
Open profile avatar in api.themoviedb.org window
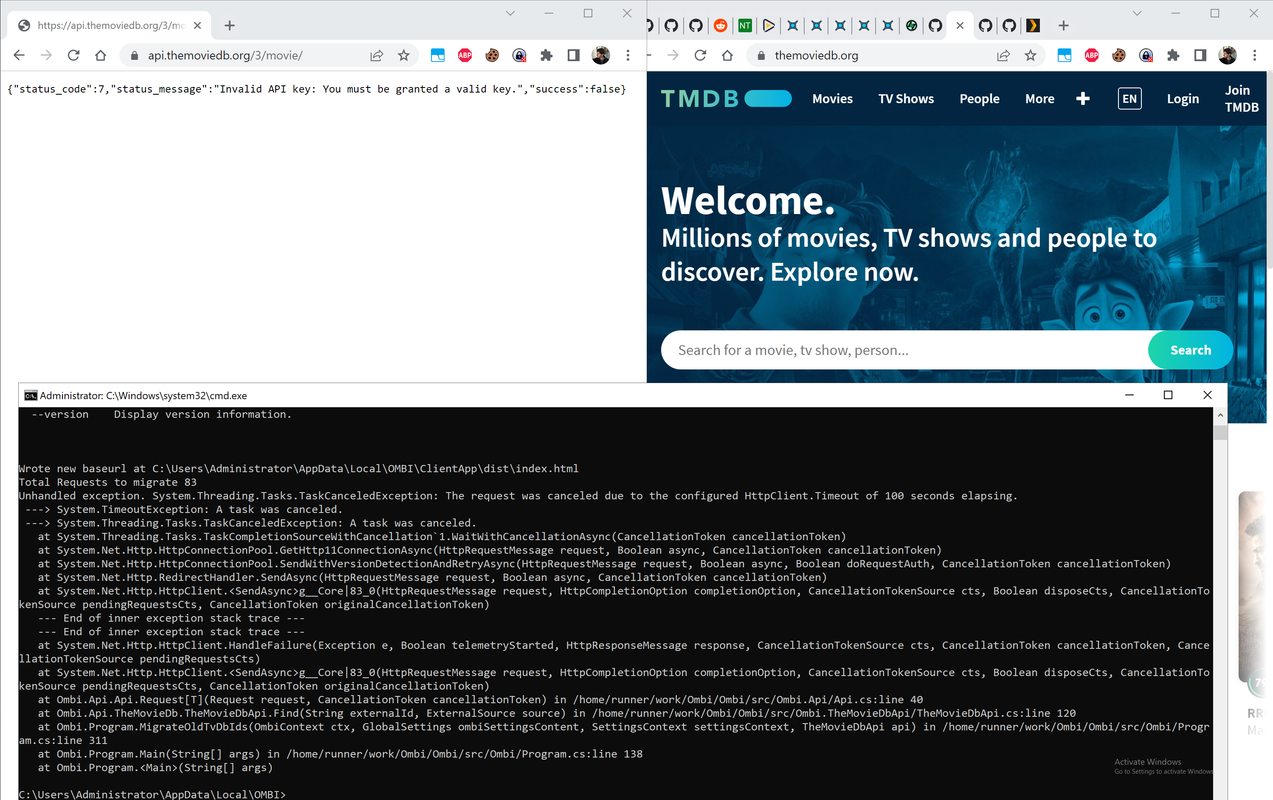[x=600, y=56]
